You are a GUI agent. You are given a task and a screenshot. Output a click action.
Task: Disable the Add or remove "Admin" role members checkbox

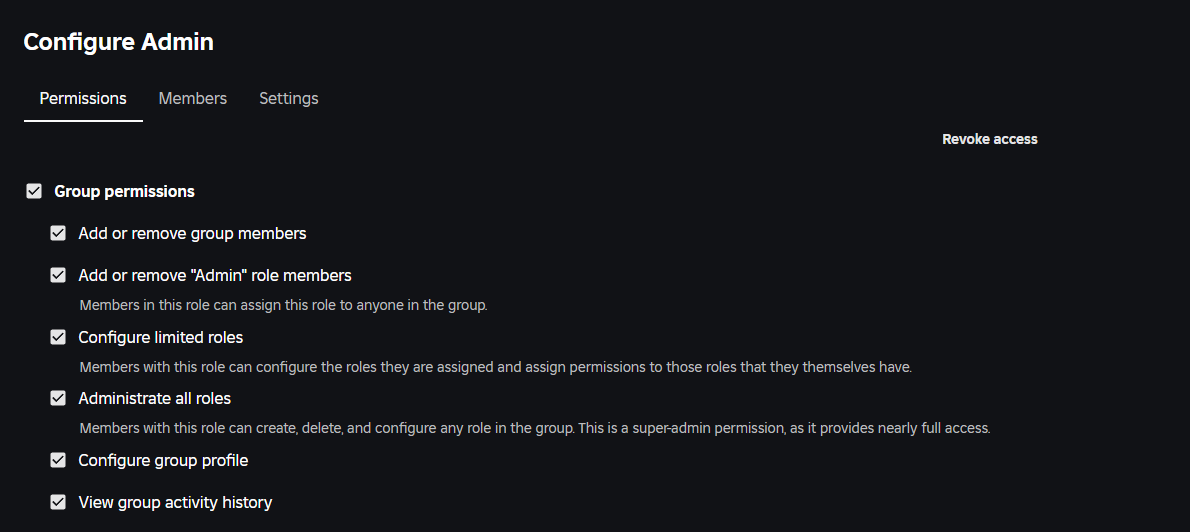click(x=58, y=275)
